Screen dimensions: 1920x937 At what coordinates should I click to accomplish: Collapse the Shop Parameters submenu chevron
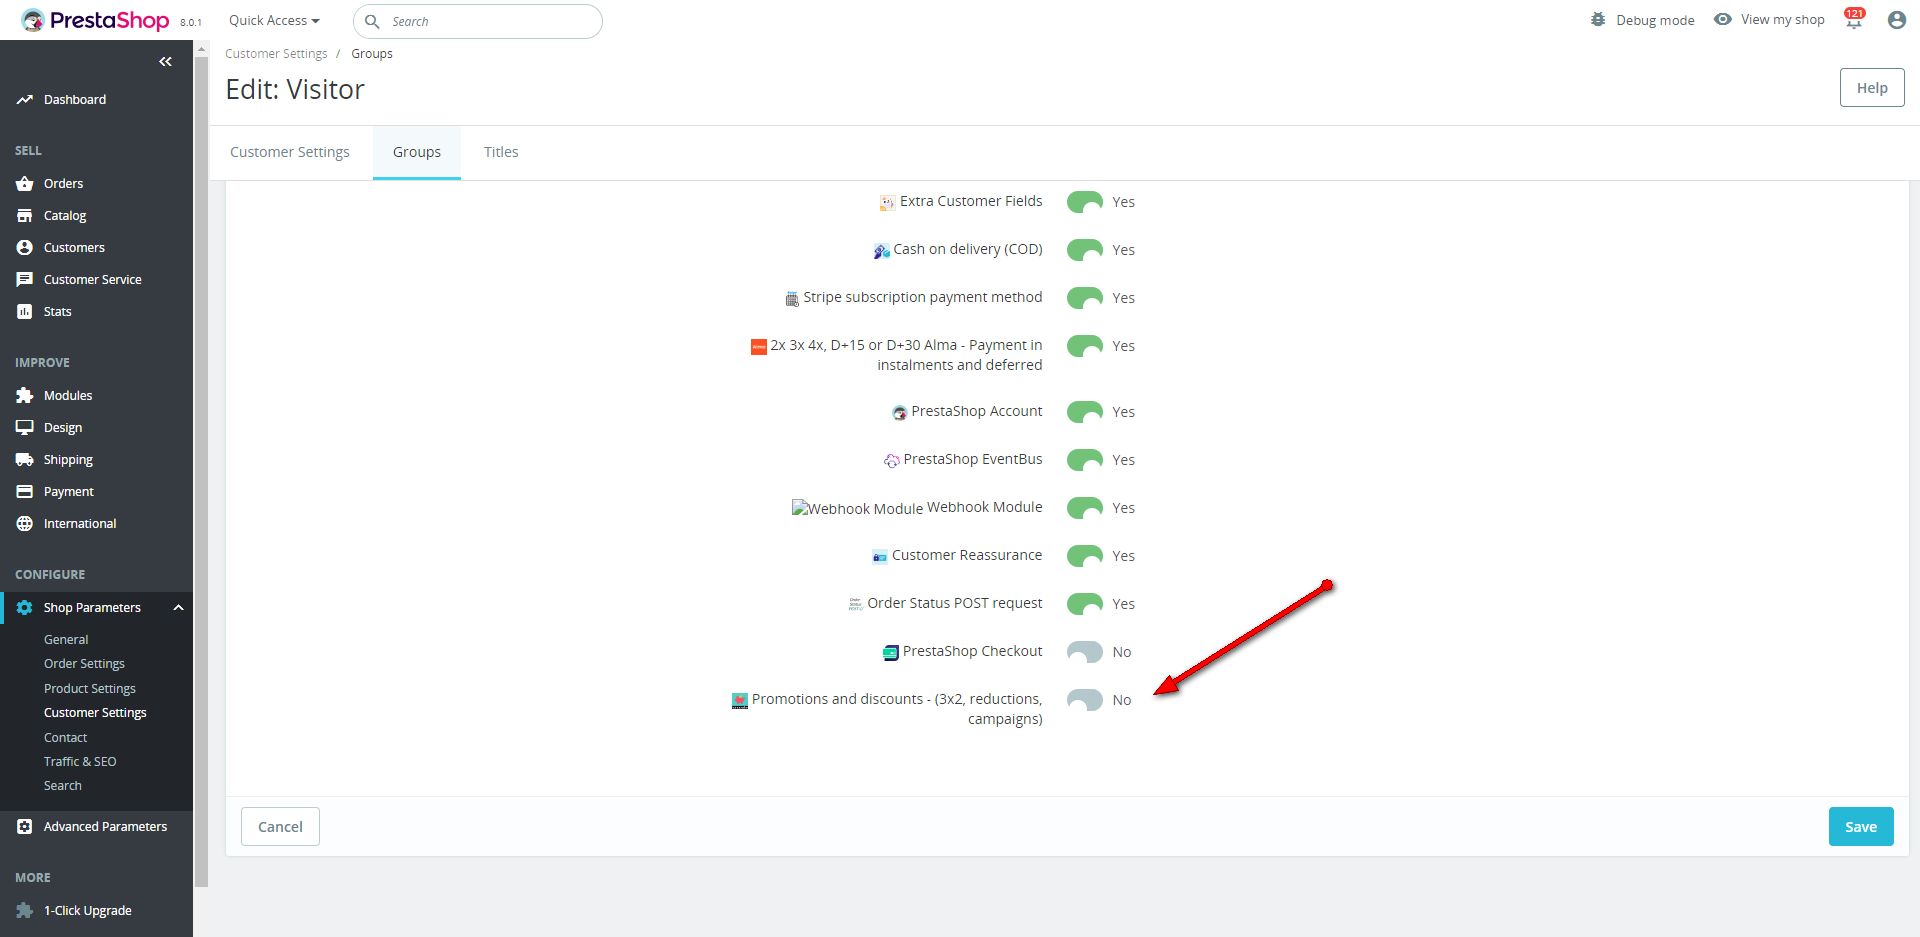pos(178,608)
